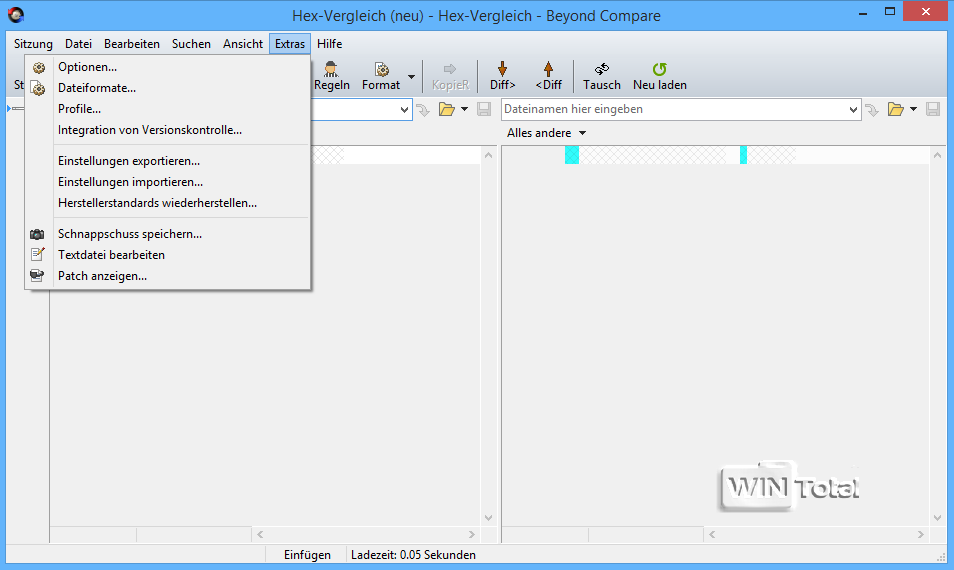954x570 pixels.
Task: Click right pane scroll down arrow
Action: (937, 518)
